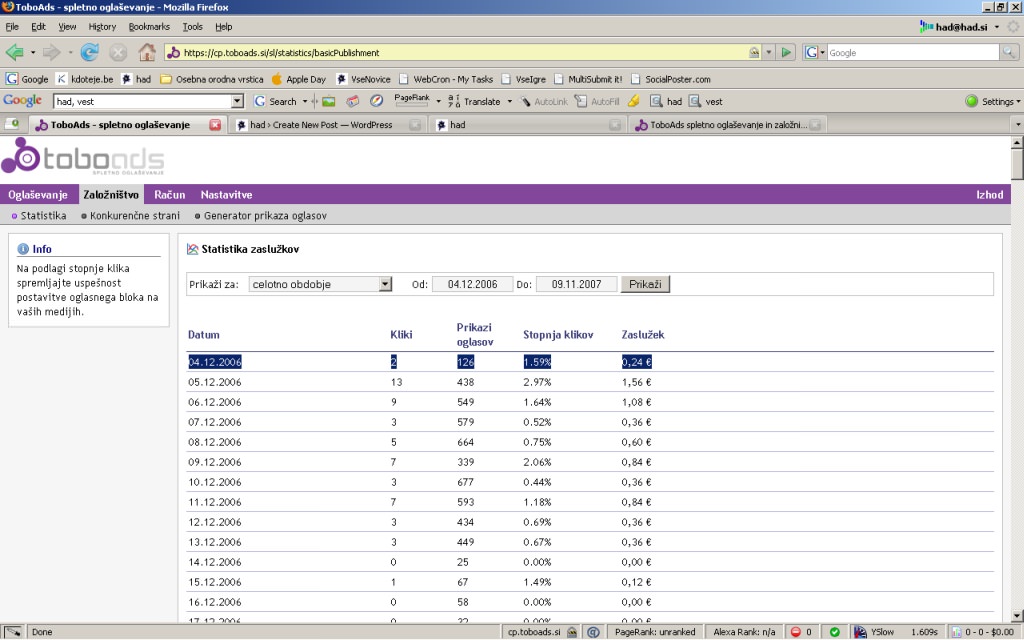The height and width of the screenshot is (640, 1024).
Task: Click the Home icon in navigation toolbar
Action: 146,52
